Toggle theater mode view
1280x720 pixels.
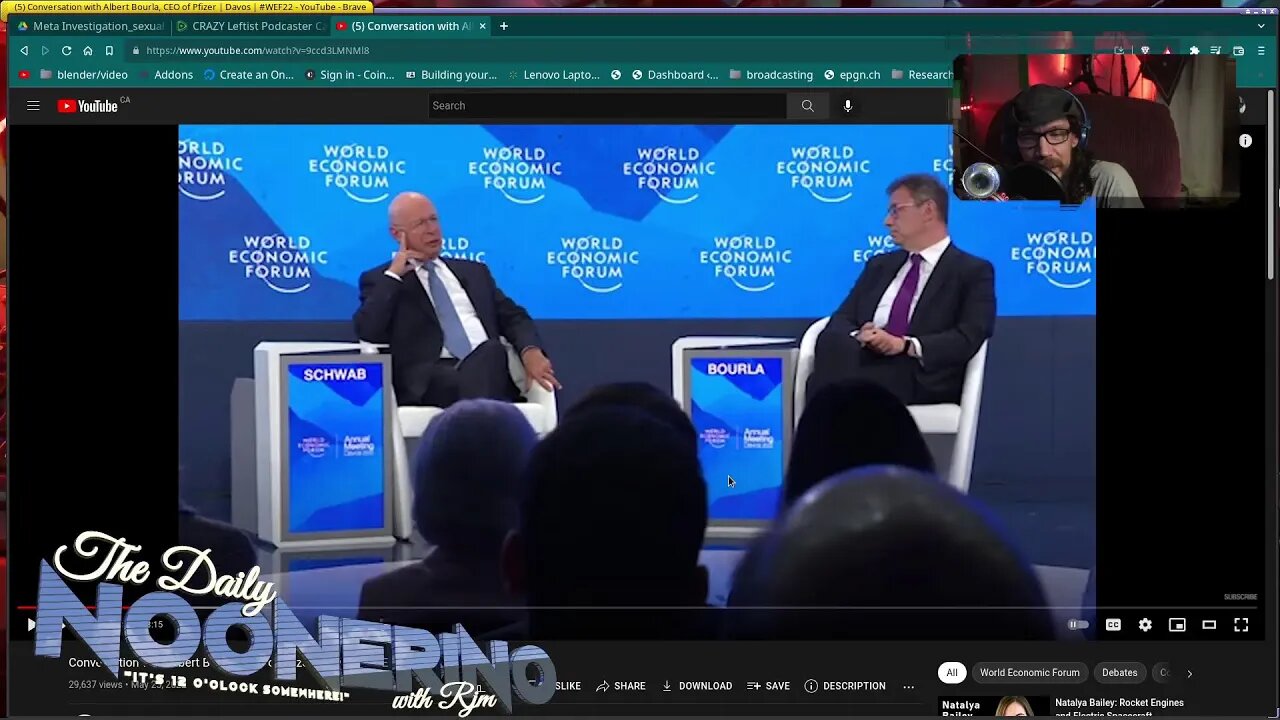pos(1209,625)
